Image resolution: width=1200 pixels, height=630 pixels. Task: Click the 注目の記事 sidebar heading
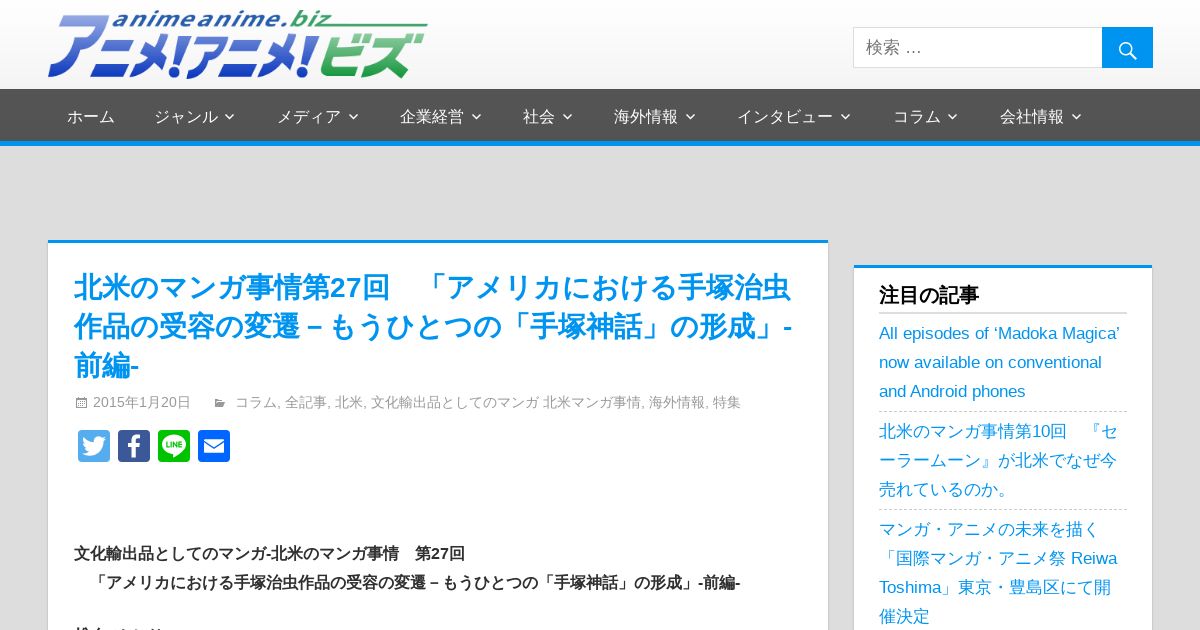[x=929, y=295]
